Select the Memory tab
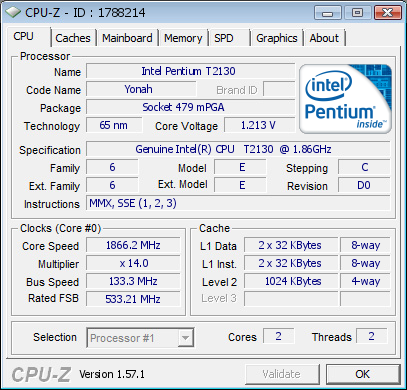Screen dimensions: 407x390 [x=183, y=38]
